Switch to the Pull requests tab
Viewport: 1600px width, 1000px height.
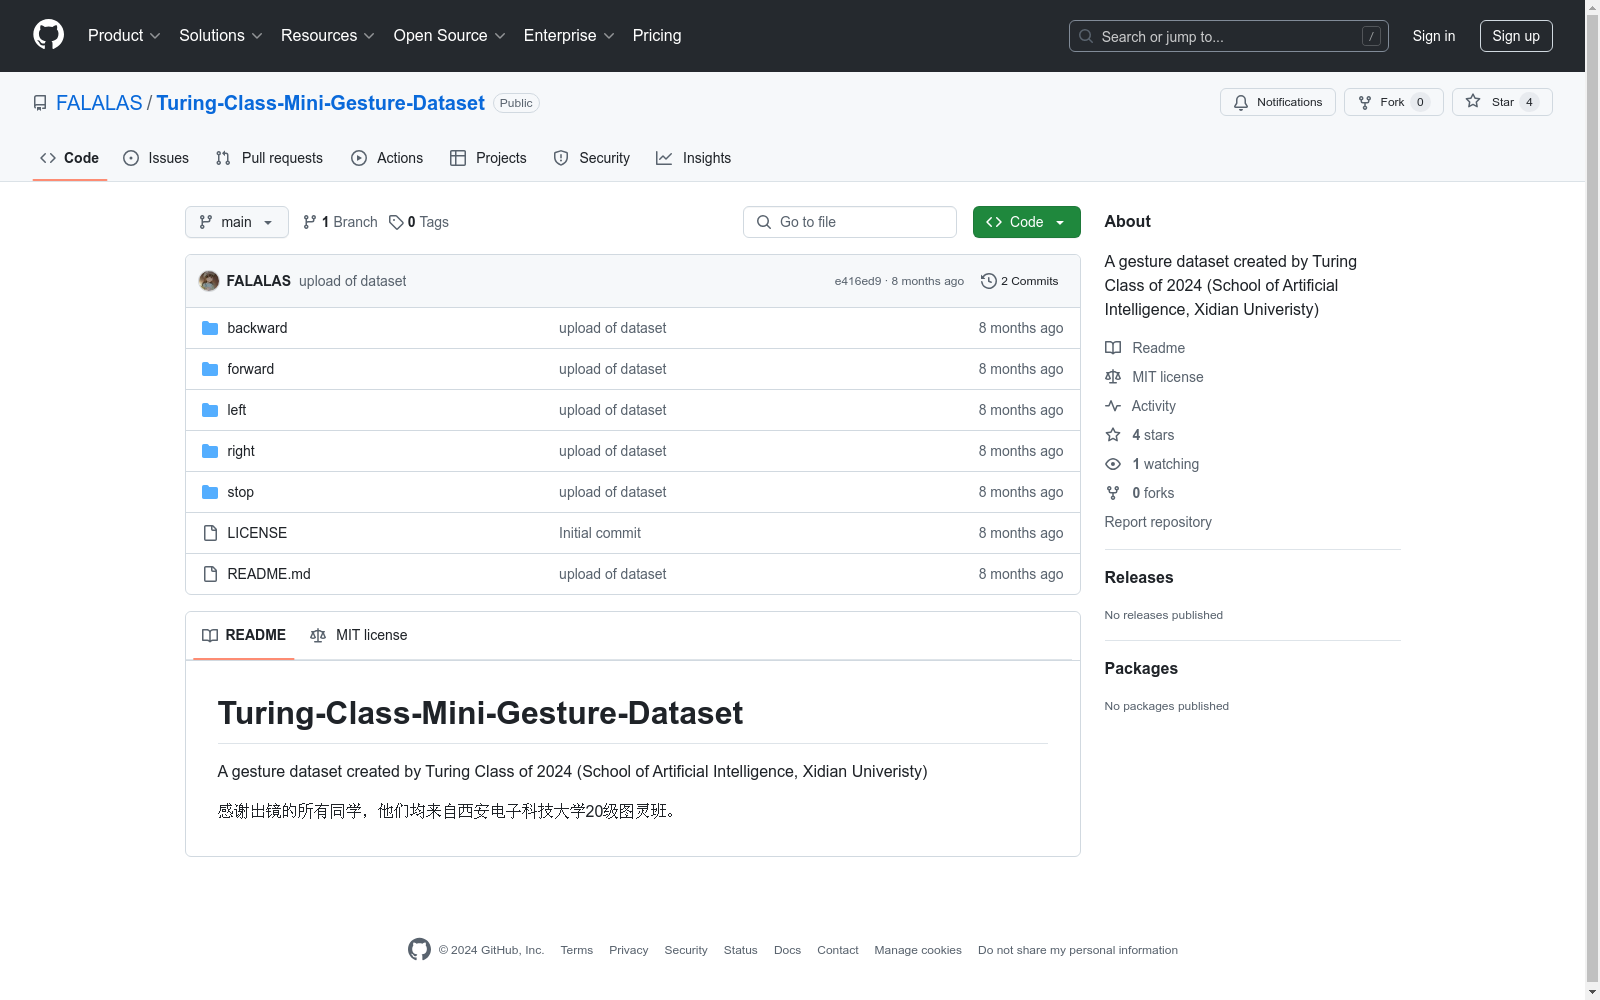coord(269,158)
